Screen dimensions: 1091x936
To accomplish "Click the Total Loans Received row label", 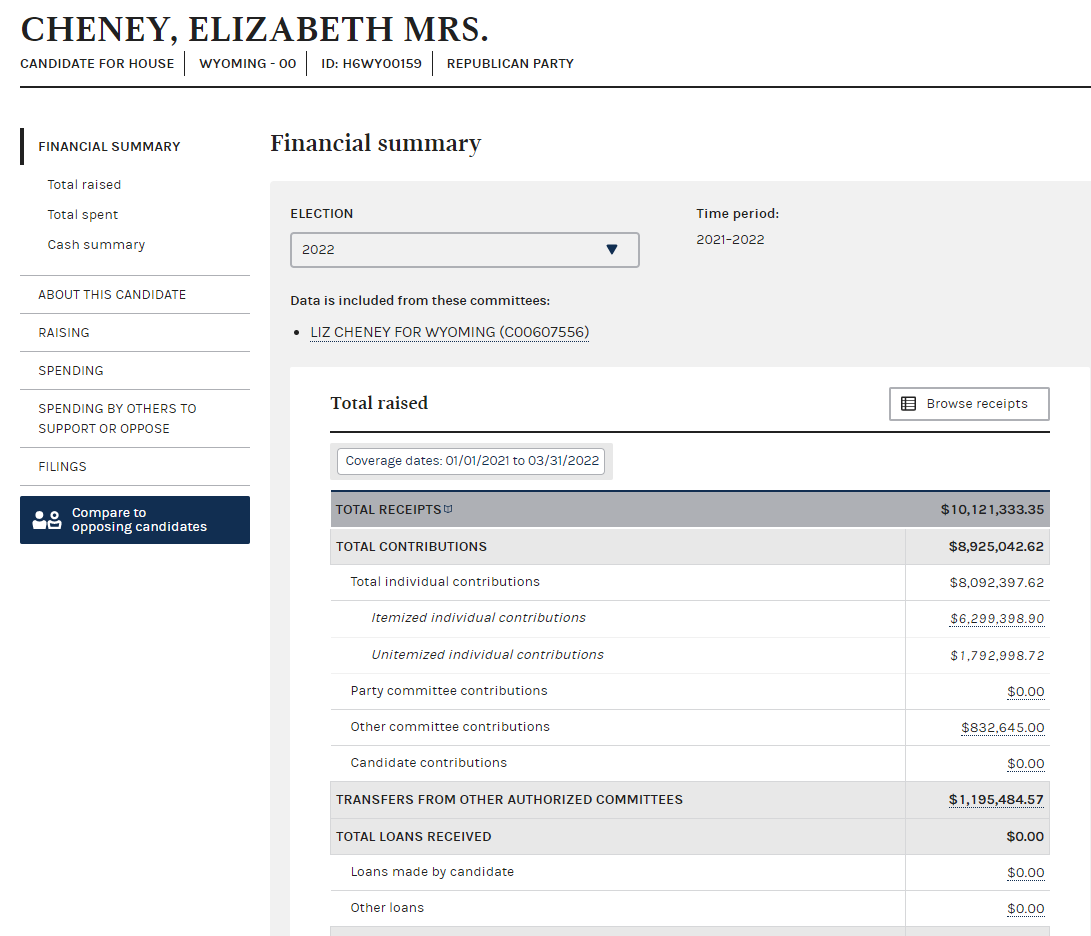I will 413,836.
